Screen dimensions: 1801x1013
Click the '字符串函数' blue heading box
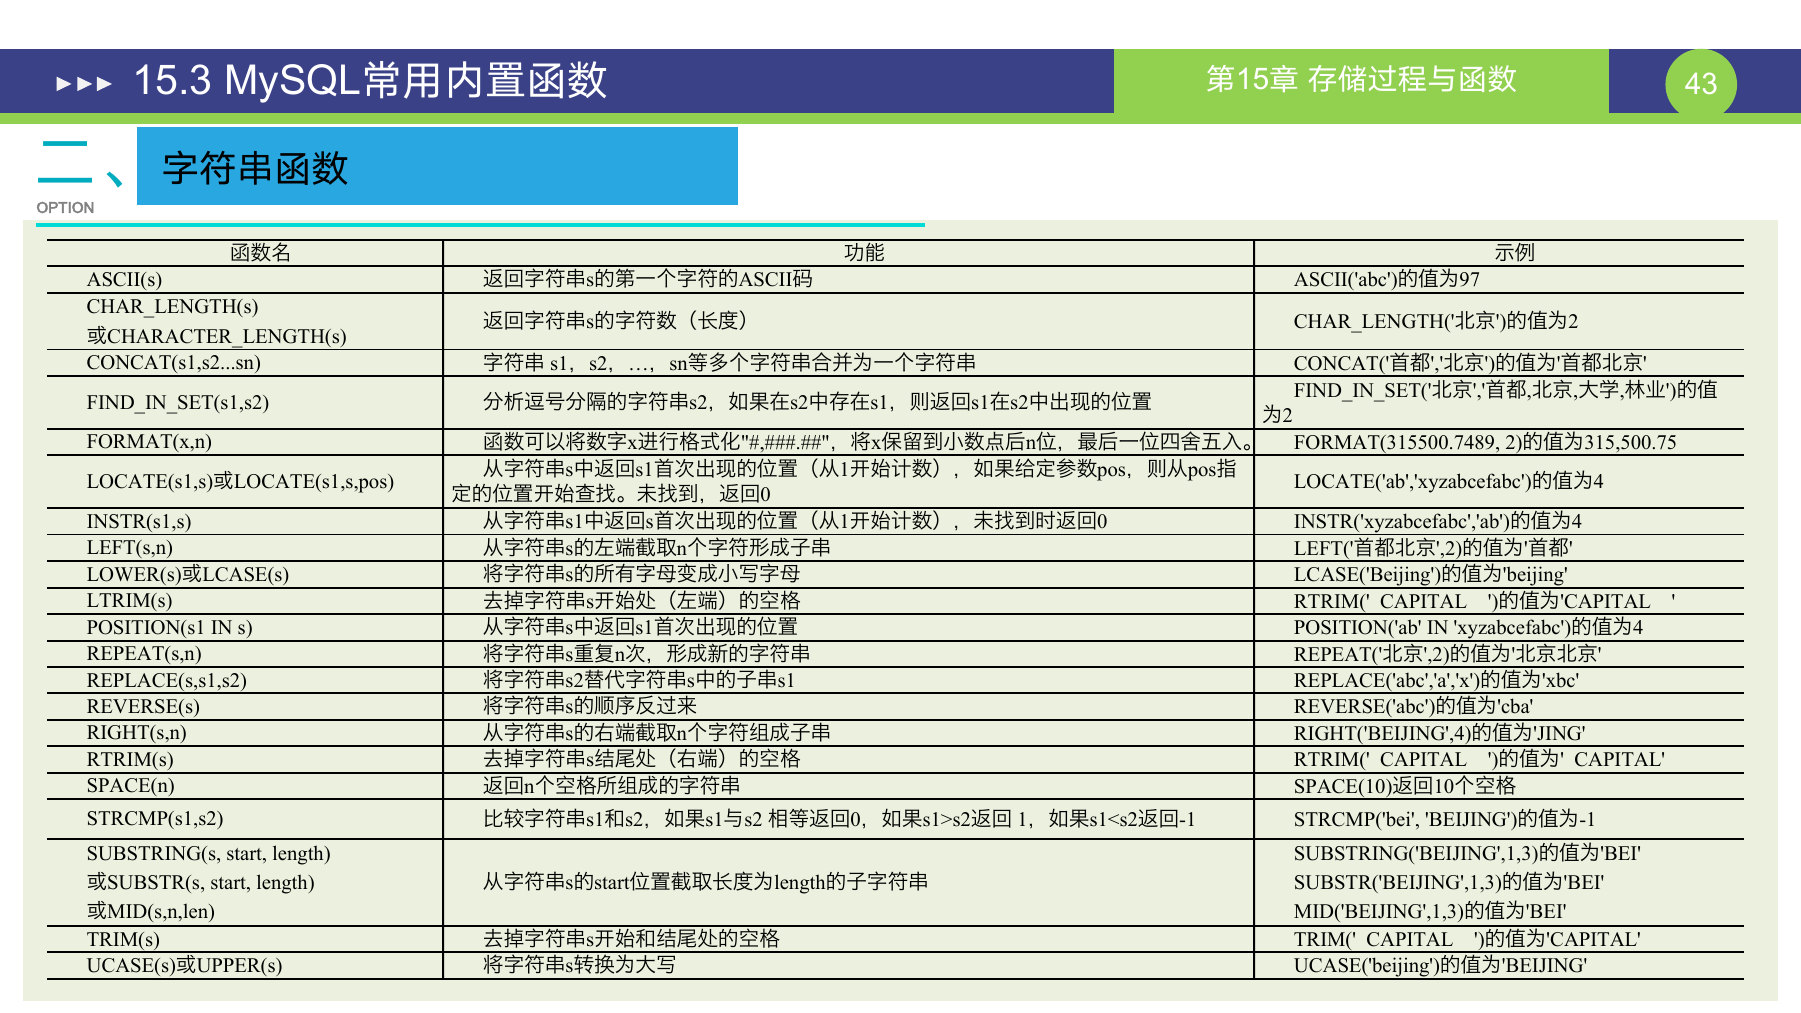tap(437, 166)
